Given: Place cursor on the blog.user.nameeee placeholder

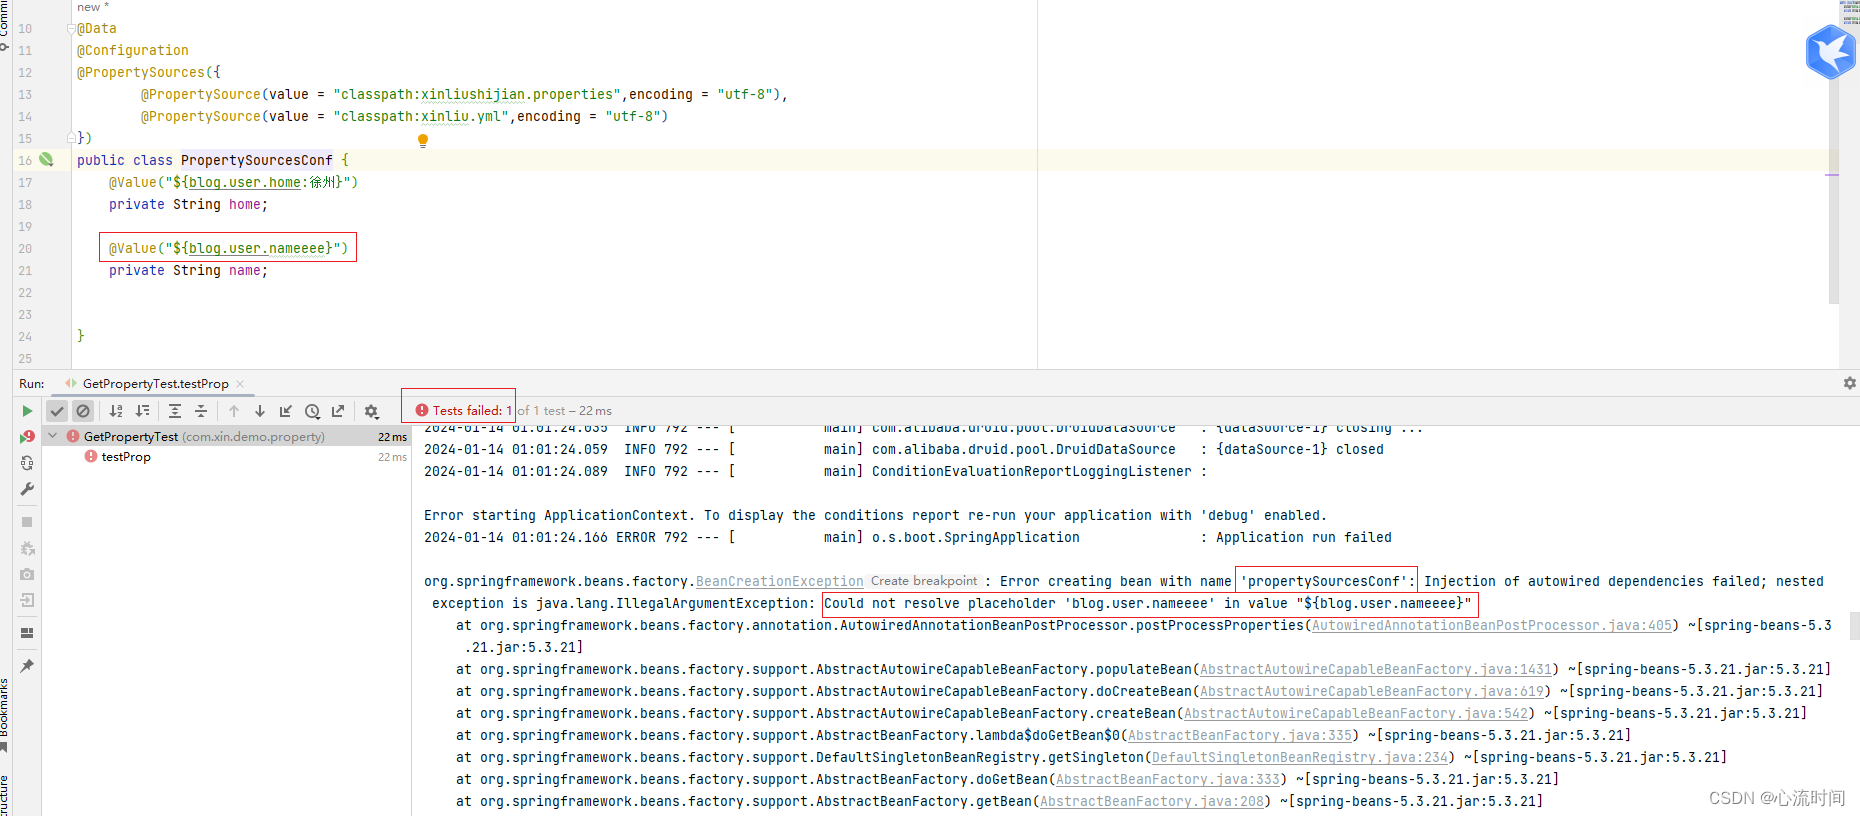Looking at the screenshot, I should [257, 248].
